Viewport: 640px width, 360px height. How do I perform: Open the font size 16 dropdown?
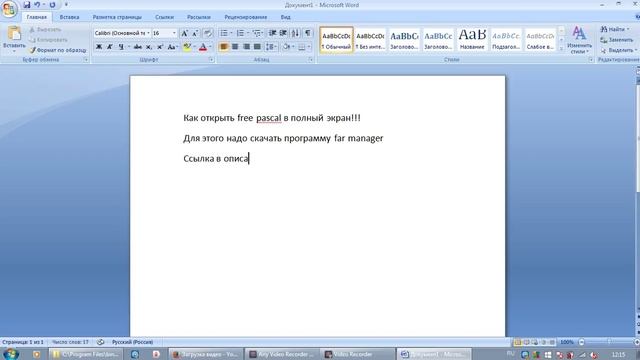tap(174, 33)
